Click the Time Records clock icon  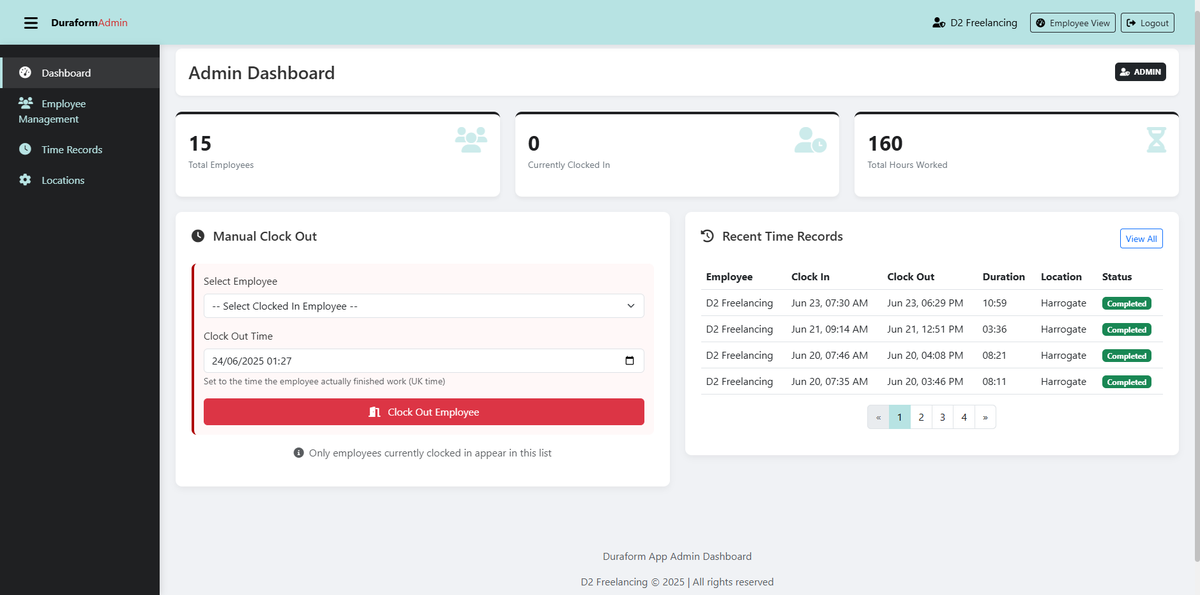tap(25, 150)
